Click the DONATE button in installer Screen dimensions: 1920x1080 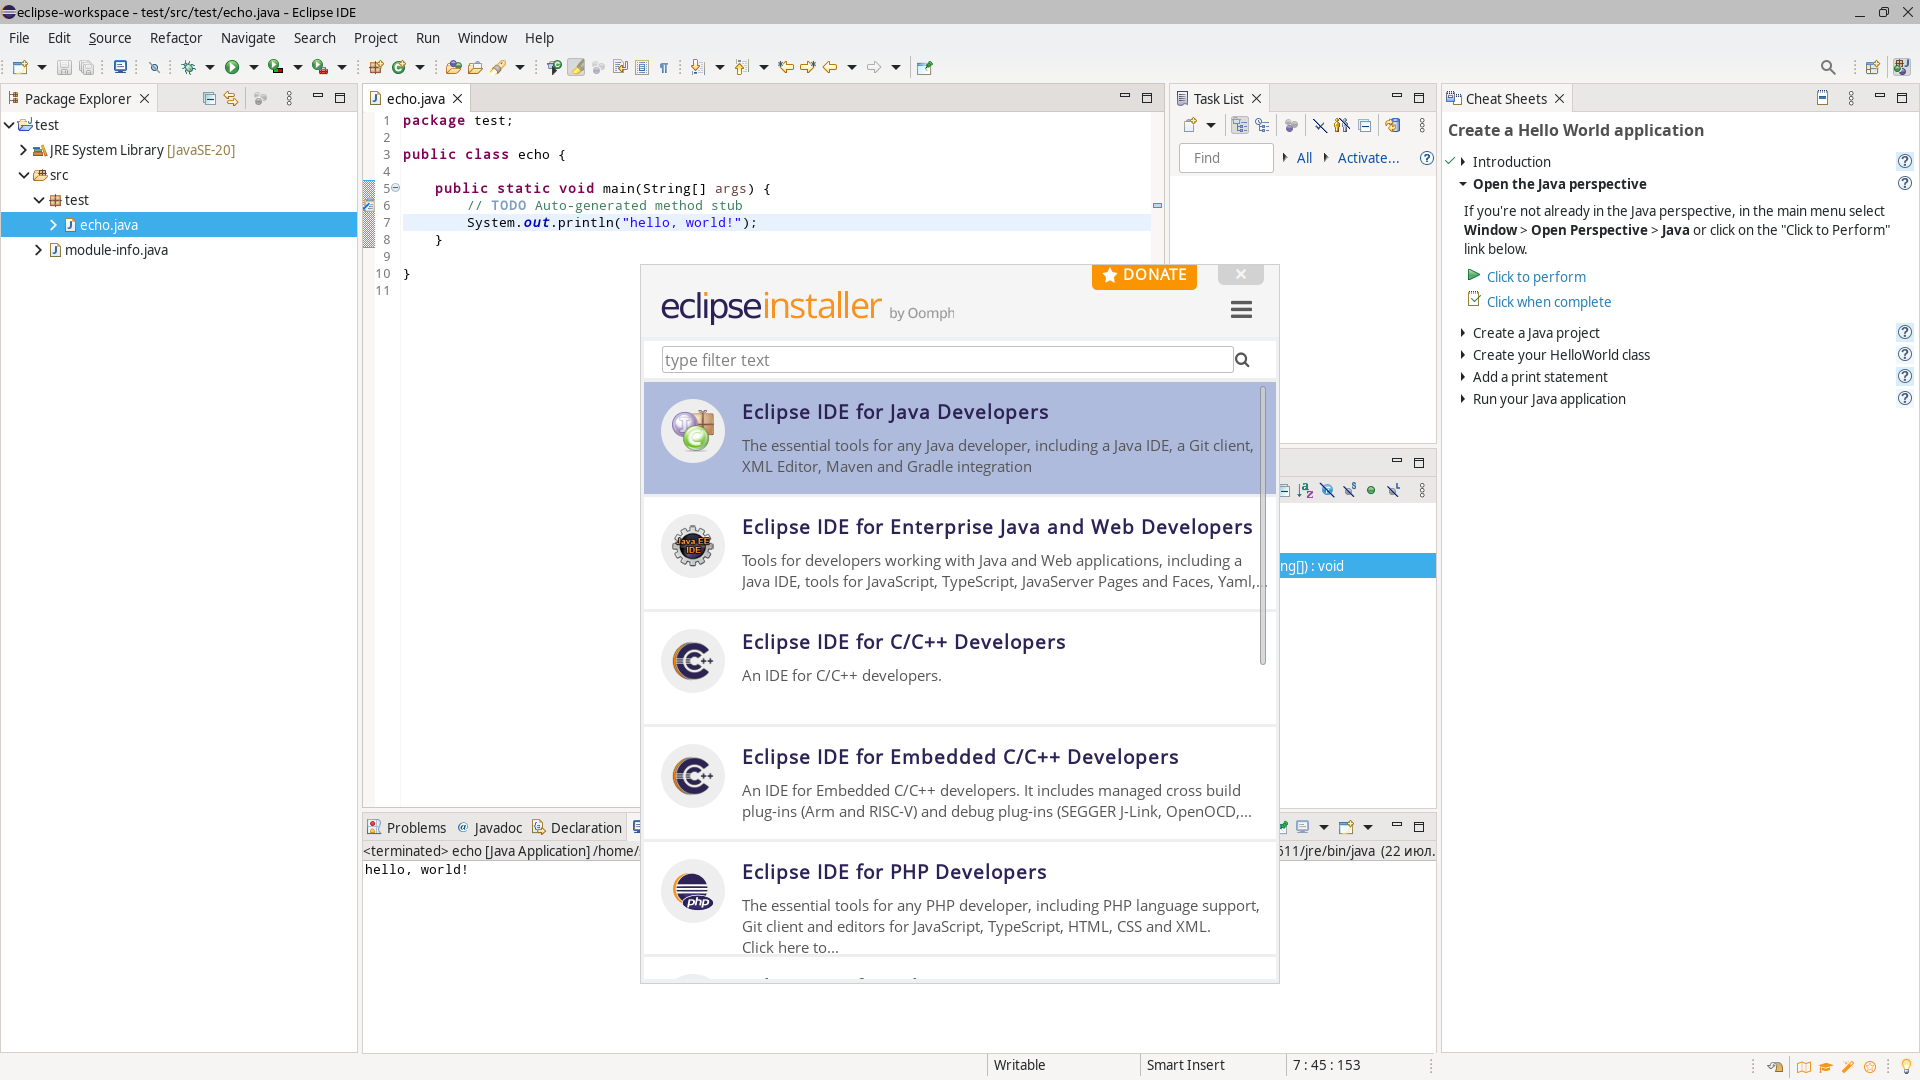[x=1144, y=275]
